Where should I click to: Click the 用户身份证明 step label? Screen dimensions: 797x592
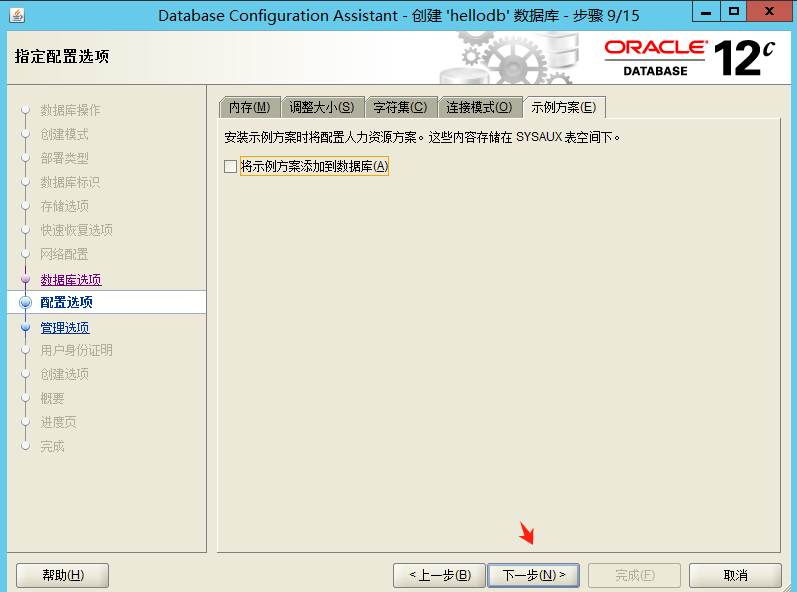77,350
